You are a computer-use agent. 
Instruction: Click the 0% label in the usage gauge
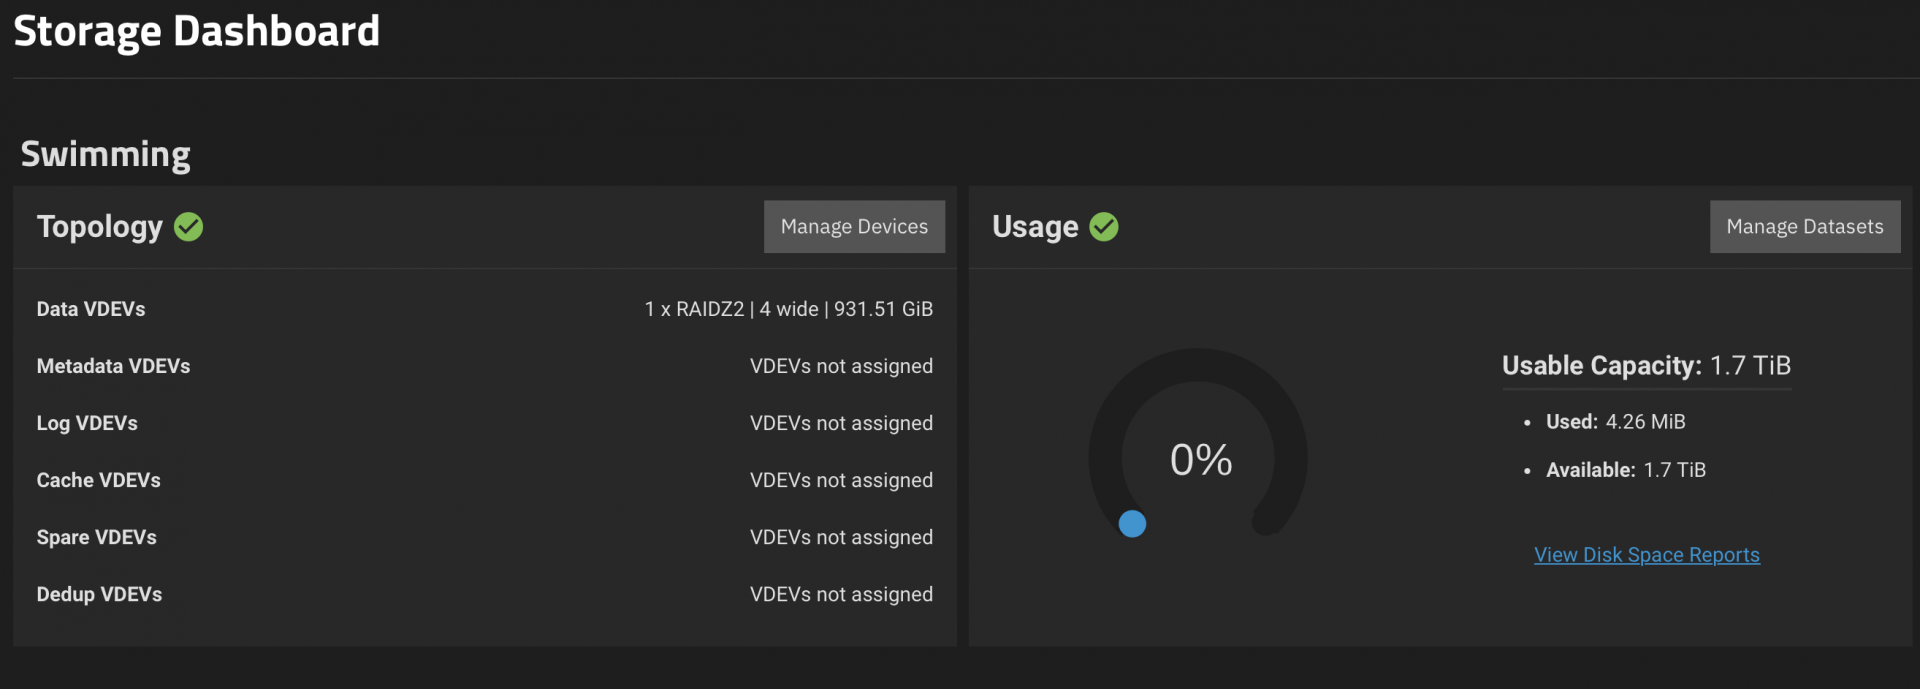[1201, 460]
